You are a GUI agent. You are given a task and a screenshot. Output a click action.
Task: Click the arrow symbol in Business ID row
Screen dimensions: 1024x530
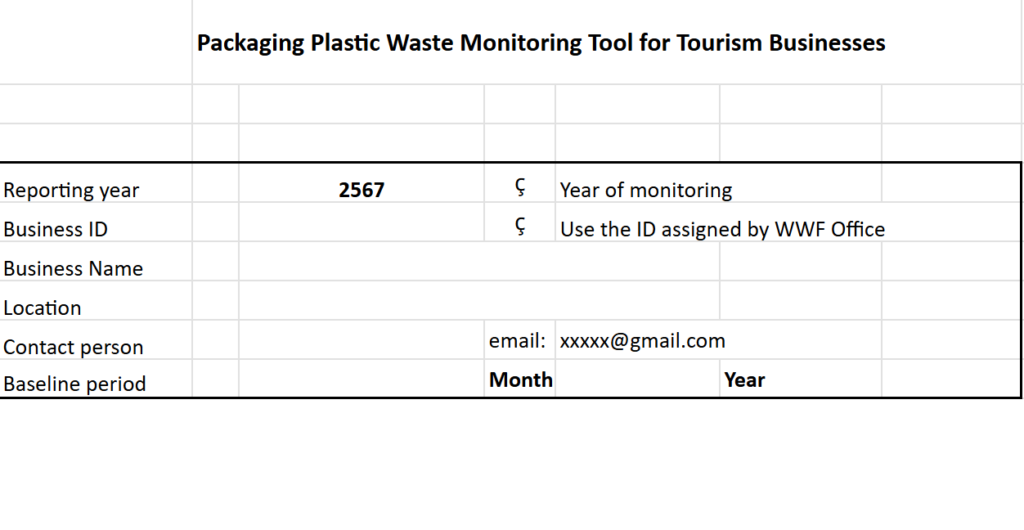(520, 228)
